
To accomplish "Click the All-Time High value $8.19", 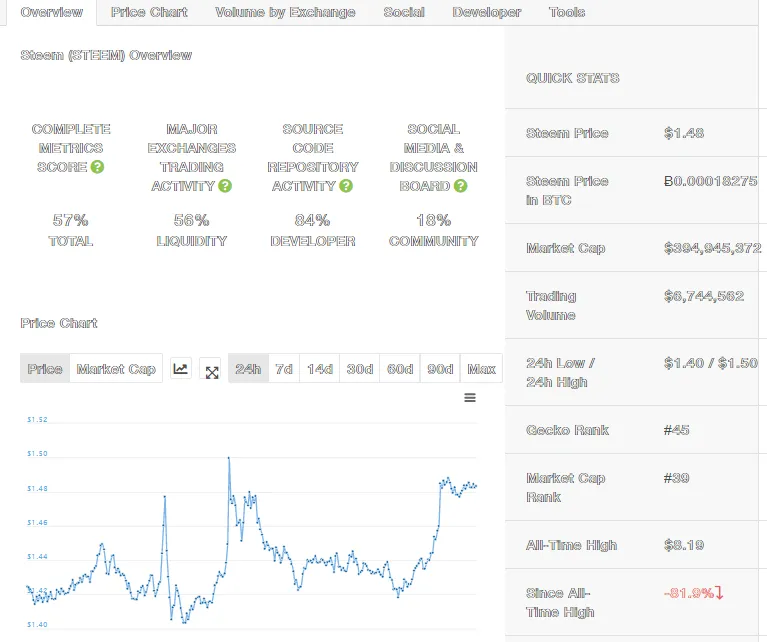I will (684, 545).
